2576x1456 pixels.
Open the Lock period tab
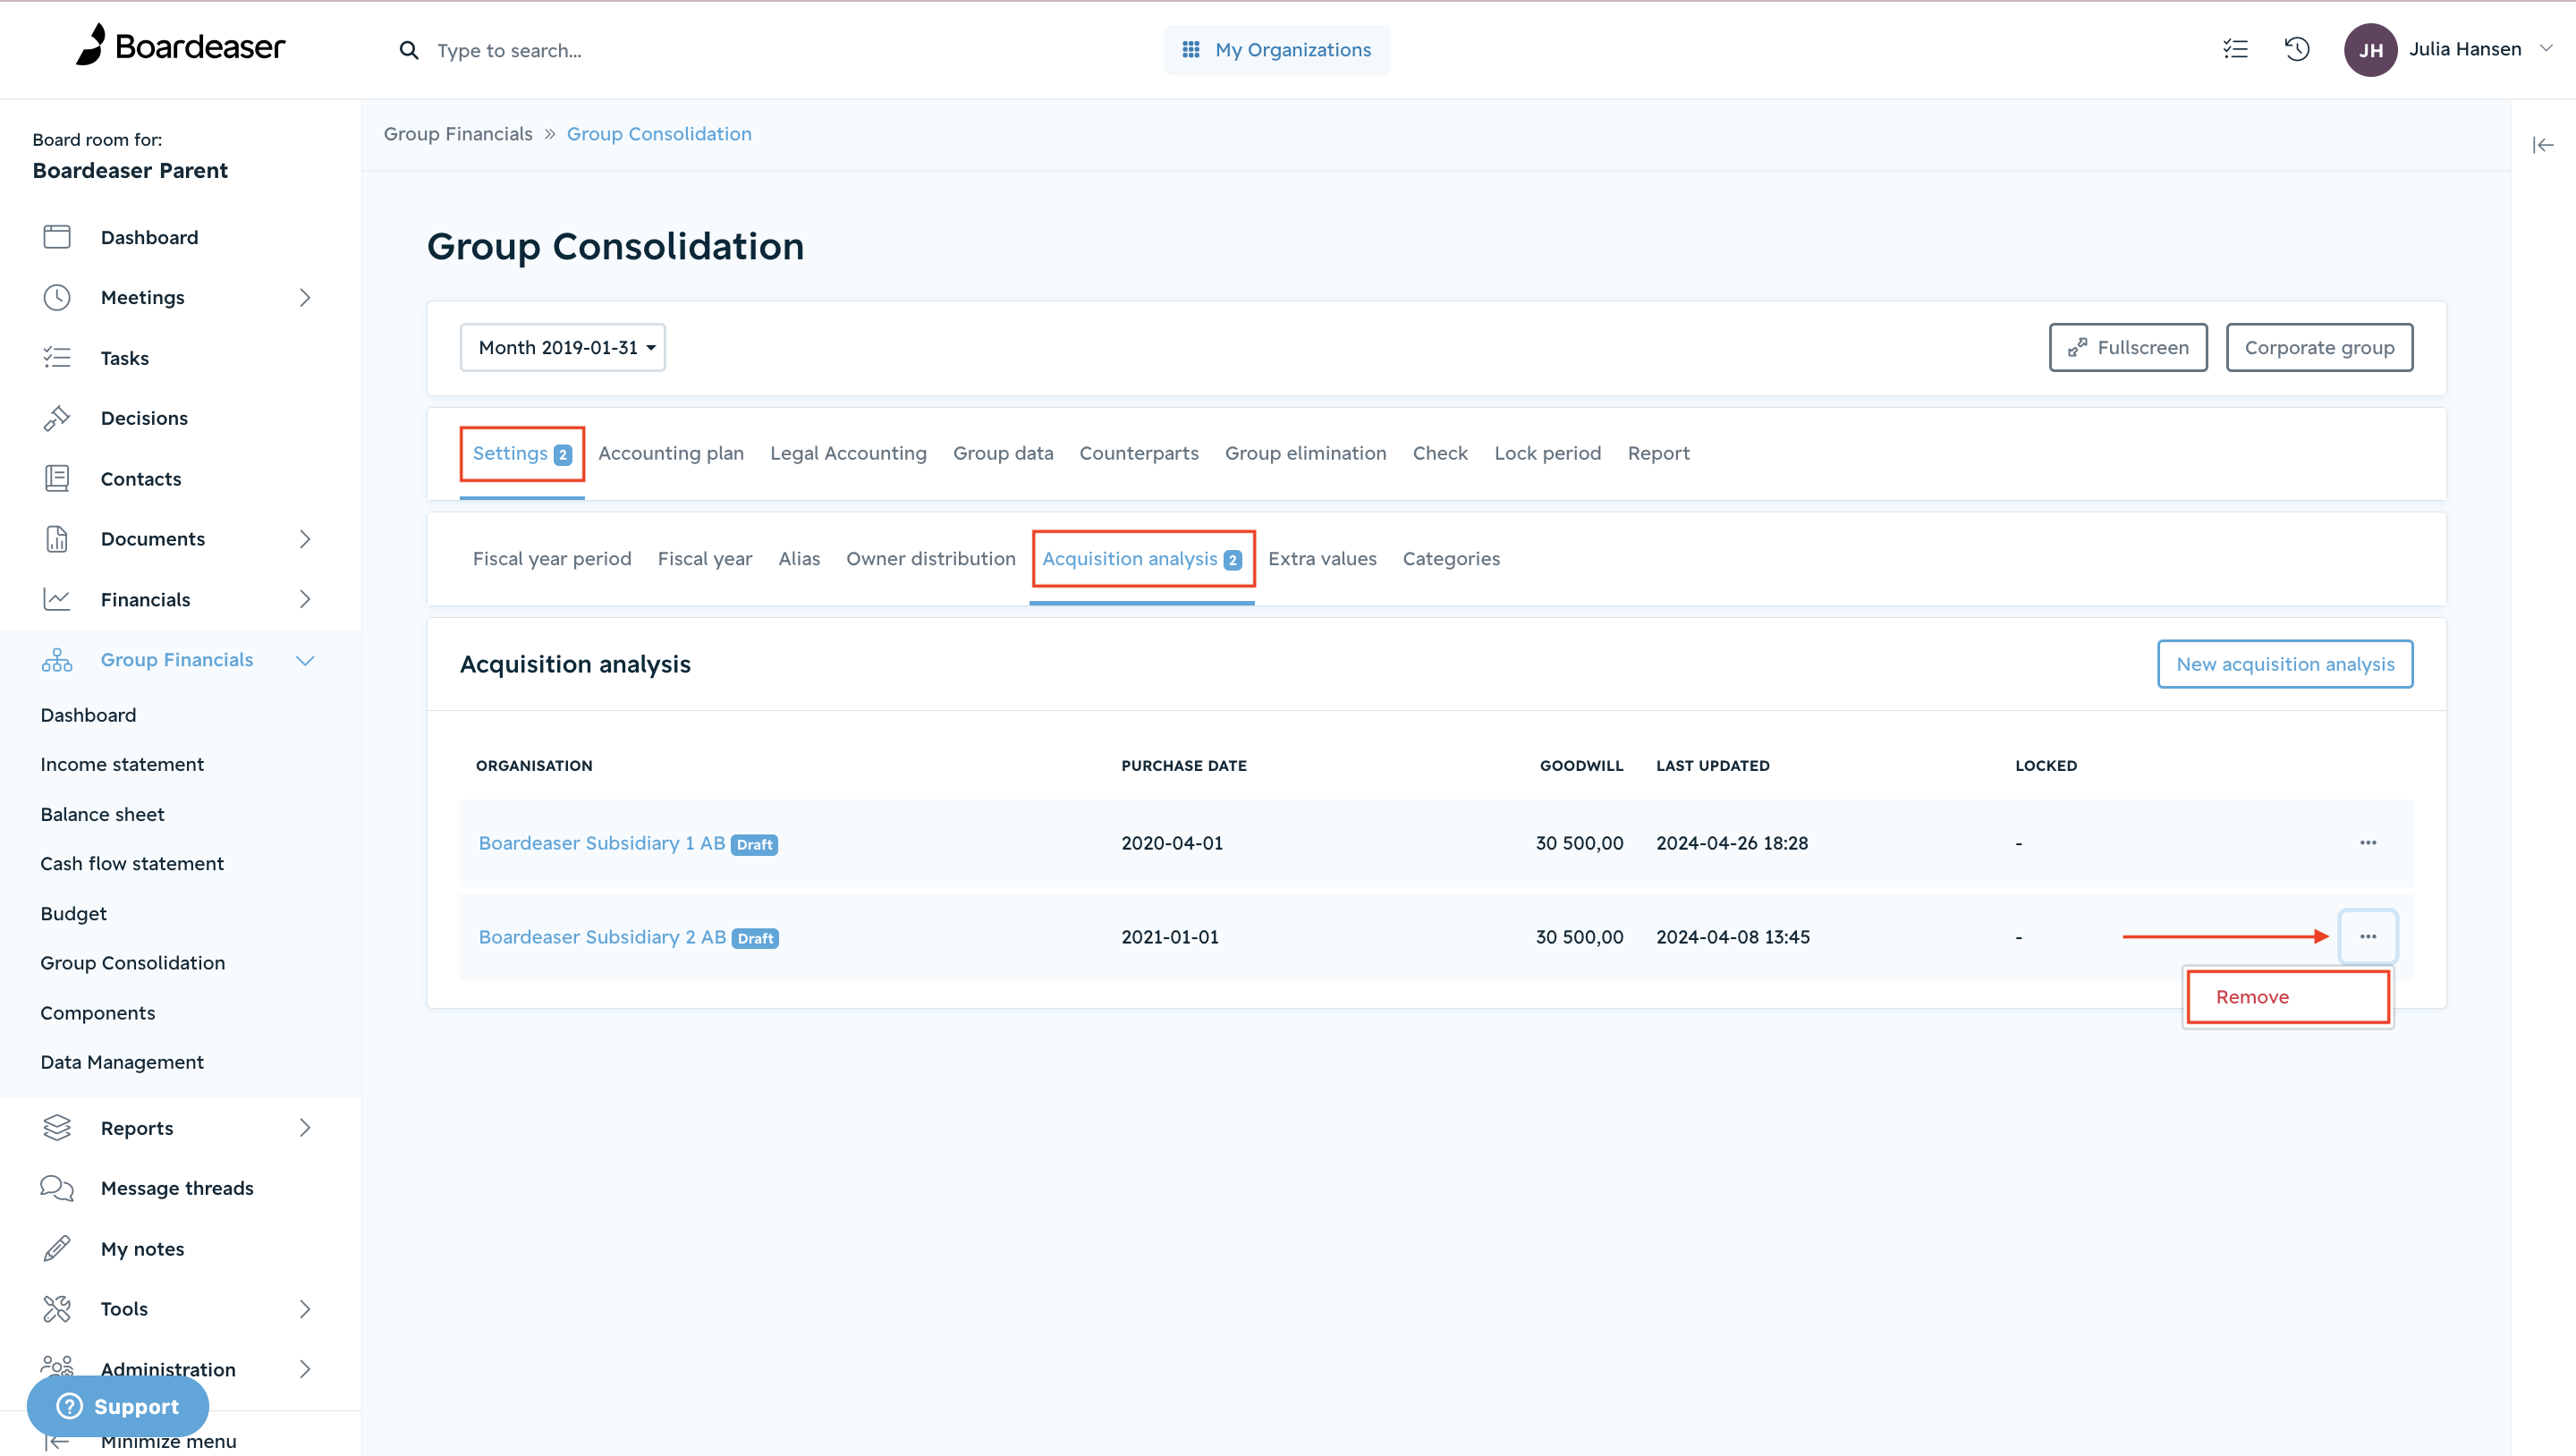(1548, 454)
